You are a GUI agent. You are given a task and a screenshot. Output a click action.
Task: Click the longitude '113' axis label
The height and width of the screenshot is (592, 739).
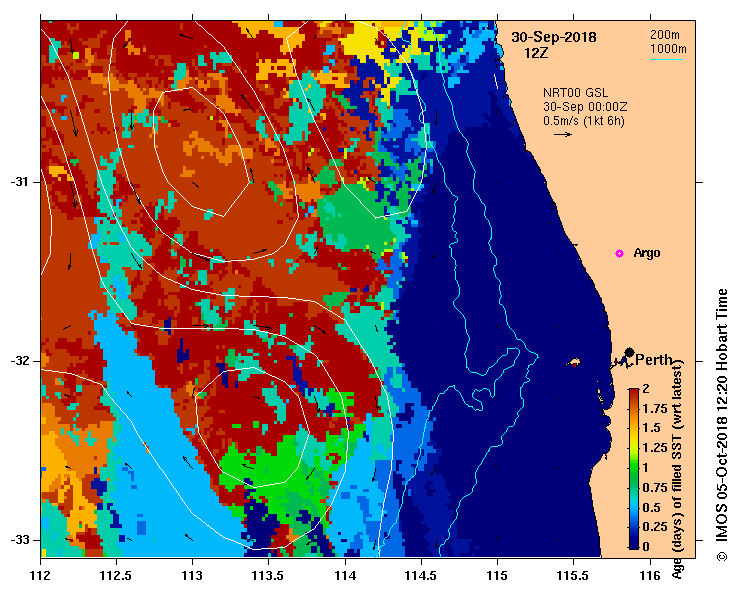point(192,576)
